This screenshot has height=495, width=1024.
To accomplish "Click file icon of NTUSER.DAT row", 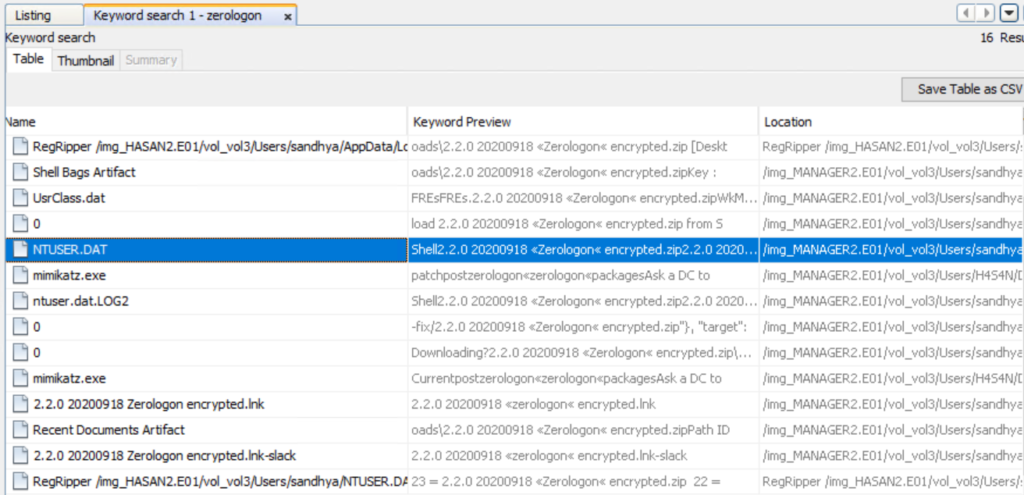I will tap(21, 249).
